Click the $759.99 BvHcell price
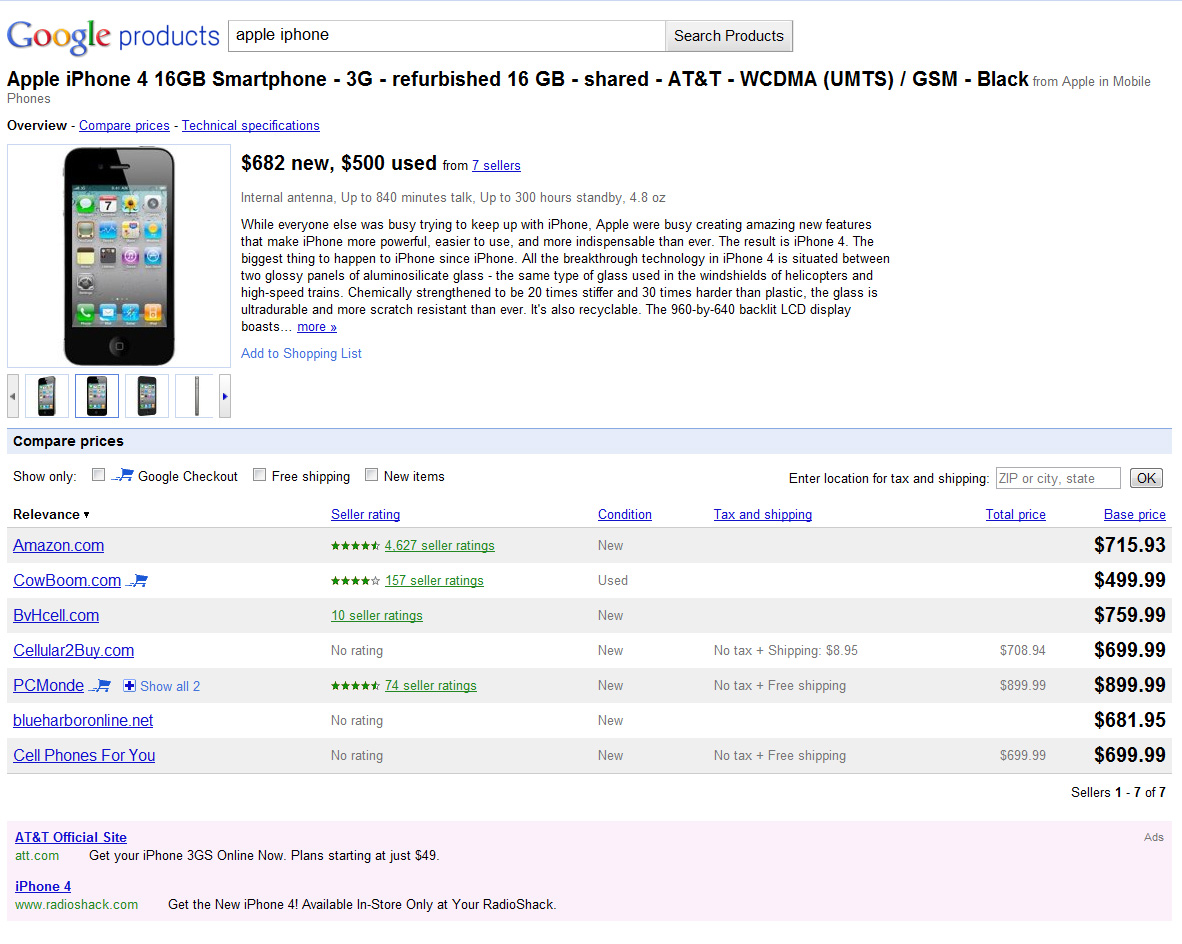The height and width of the screenshot is (944, 1182). 1129,615
